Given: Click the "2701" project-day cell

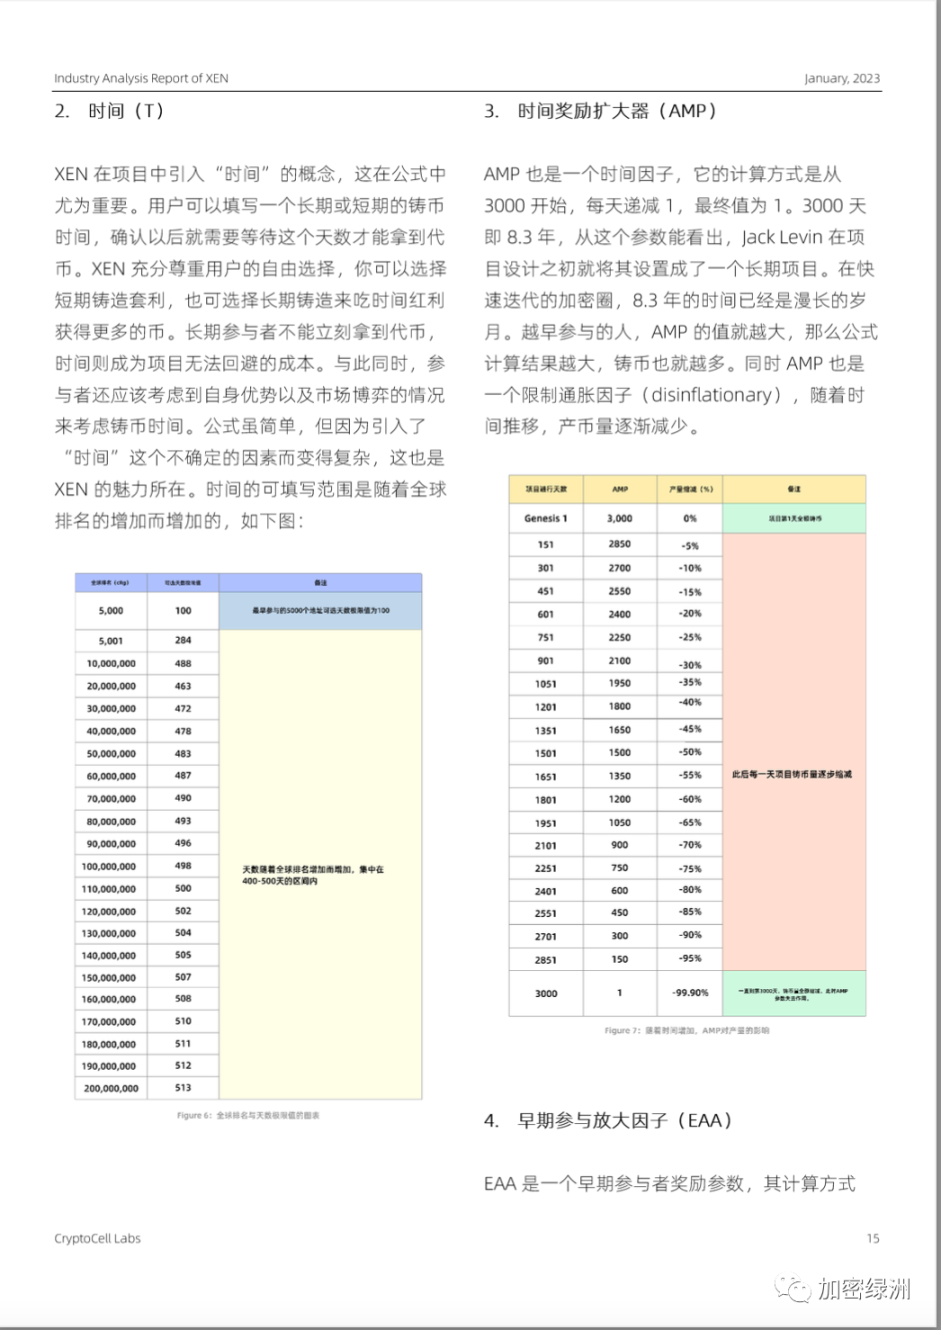Looking at the screenshot, I should tap(546, 936).
